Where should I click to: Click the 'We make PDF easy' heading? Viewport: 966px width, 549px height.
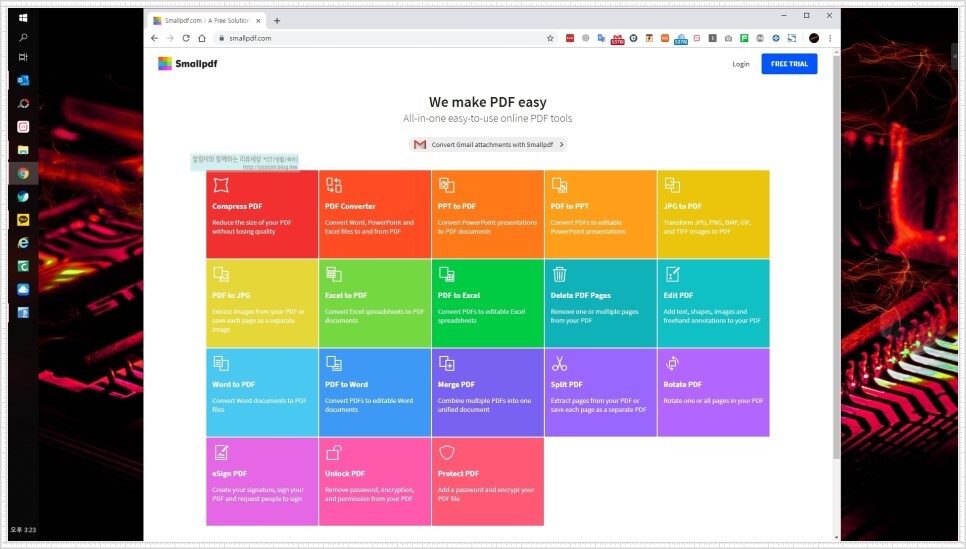point(488,102)
